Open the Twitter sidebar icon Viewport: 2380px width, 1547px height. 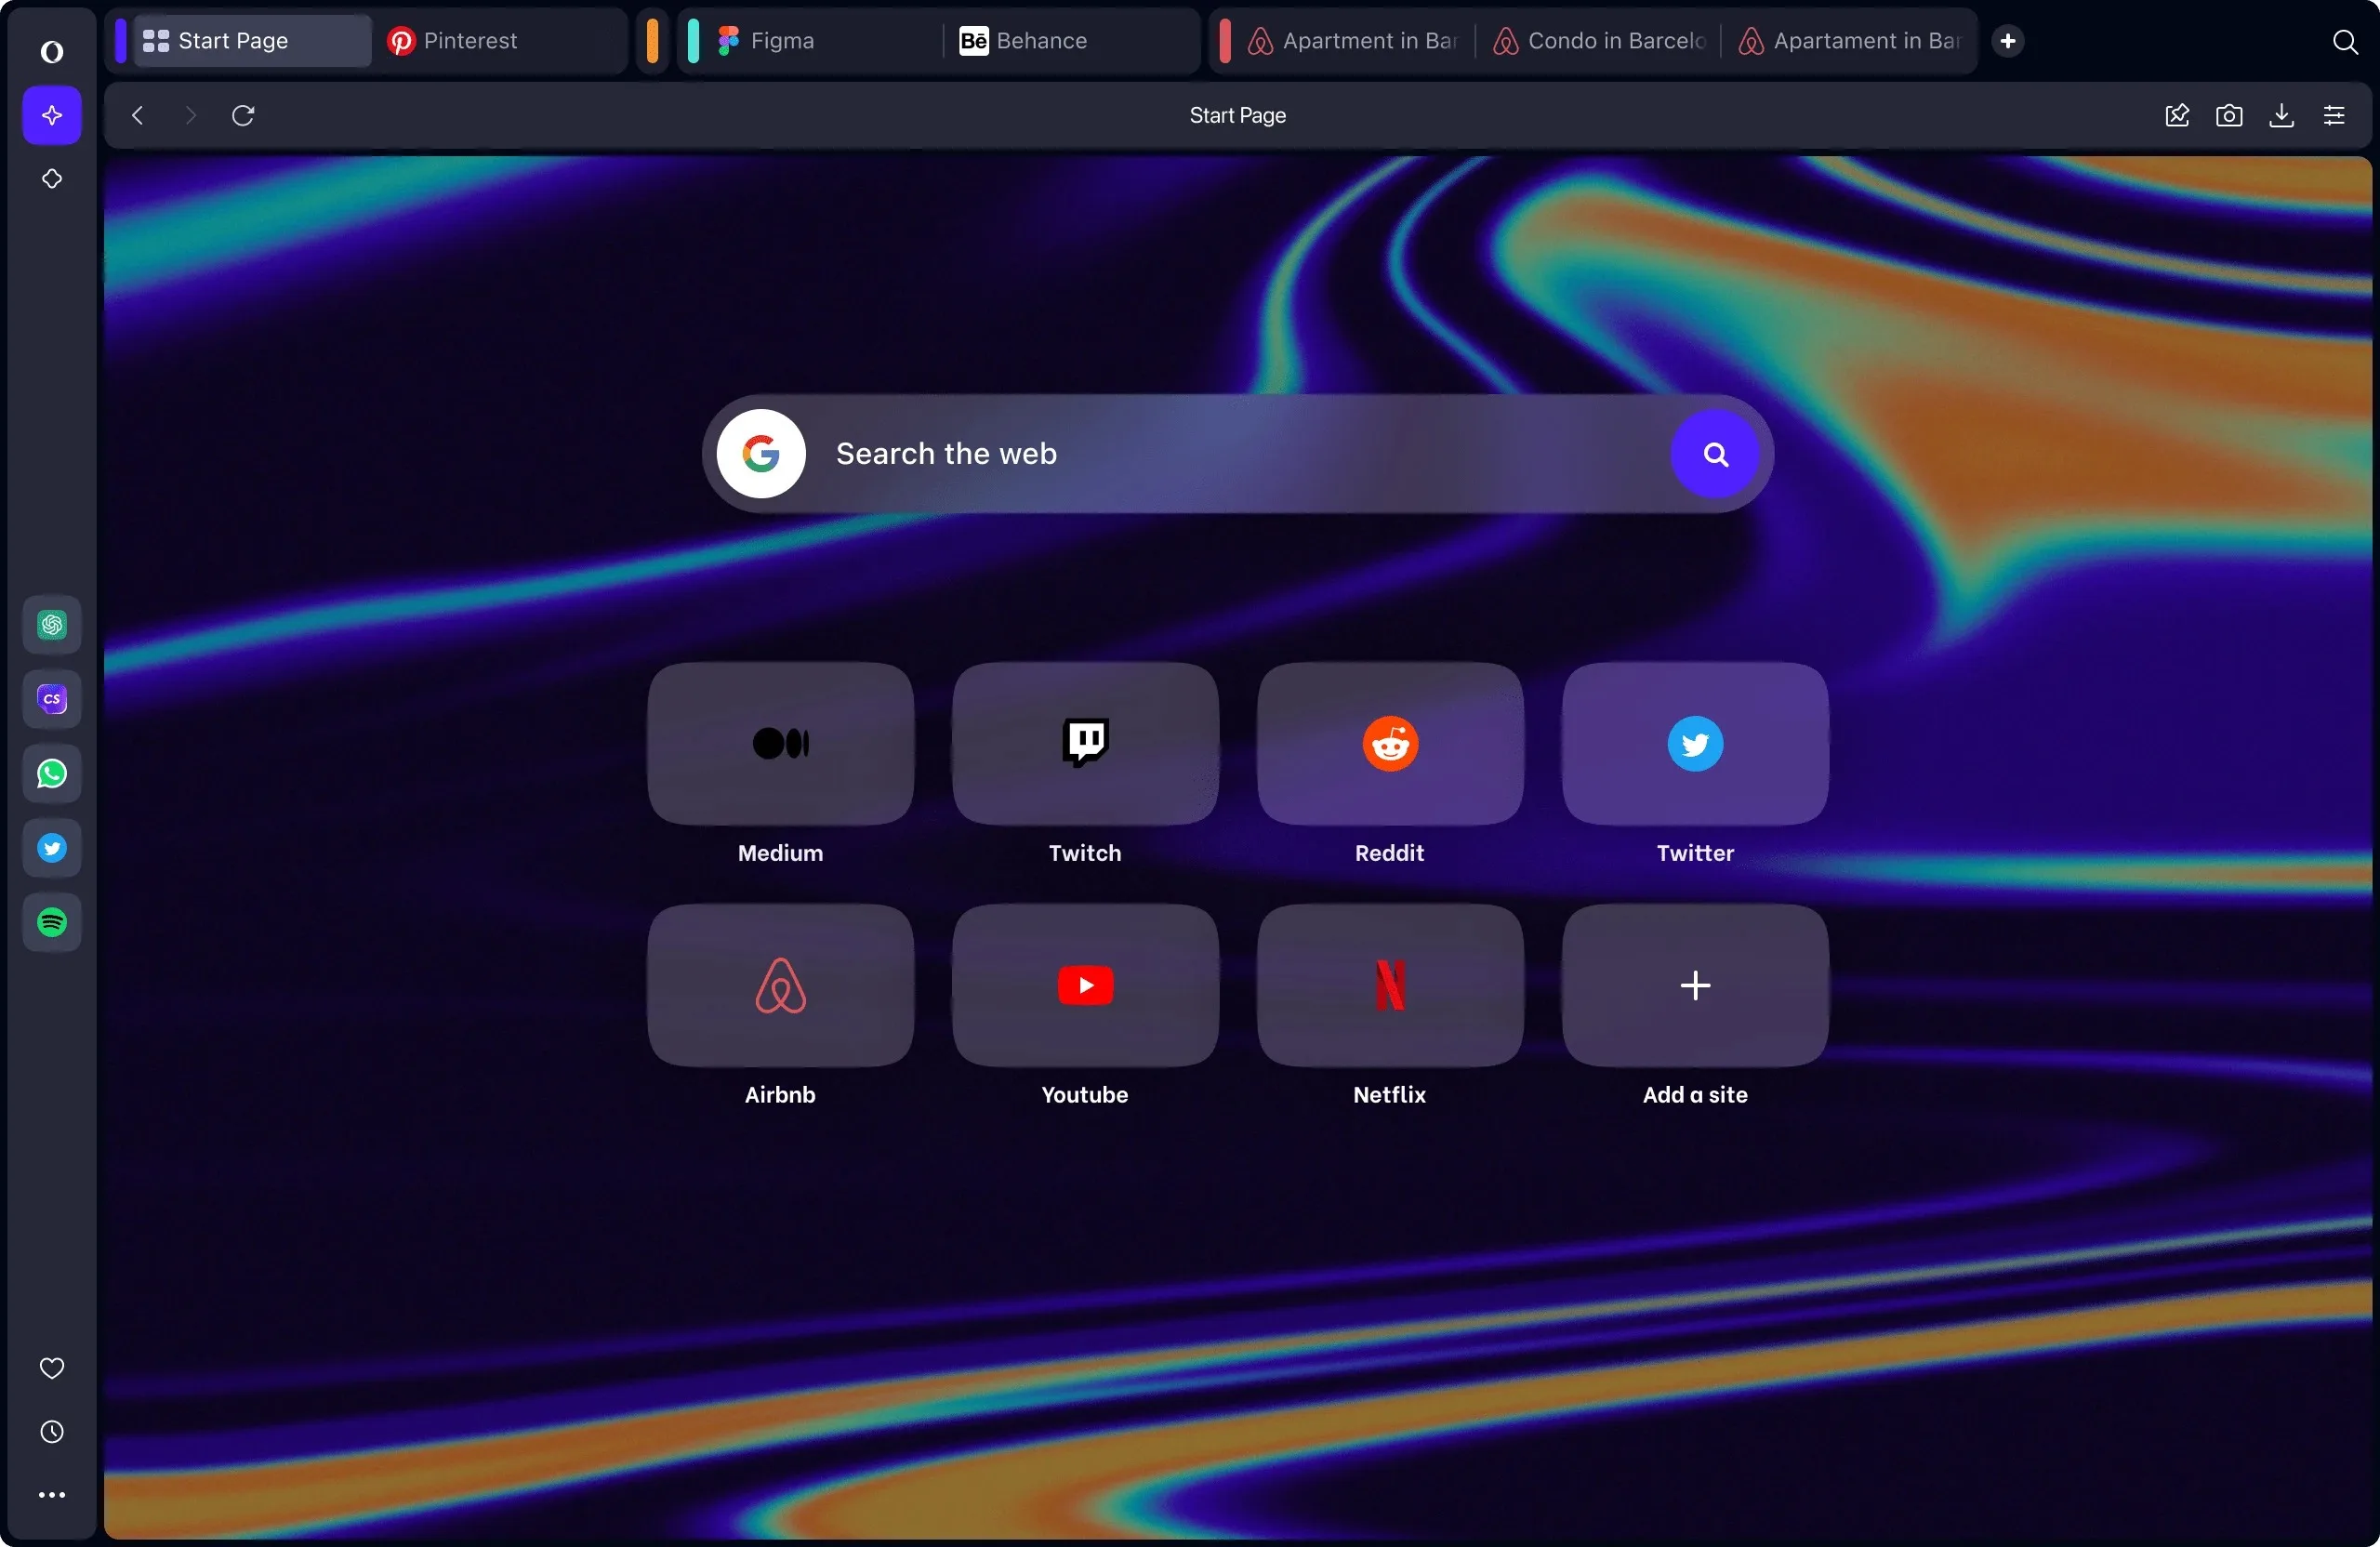50,848
